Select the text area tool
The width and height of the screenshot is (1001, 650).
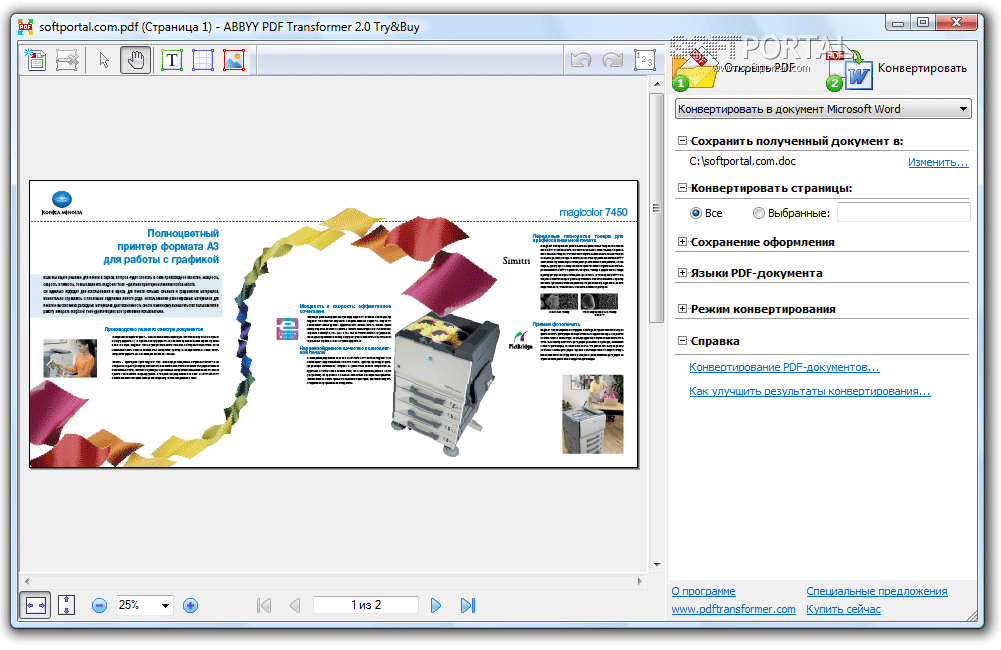click(x=172, y=60)
